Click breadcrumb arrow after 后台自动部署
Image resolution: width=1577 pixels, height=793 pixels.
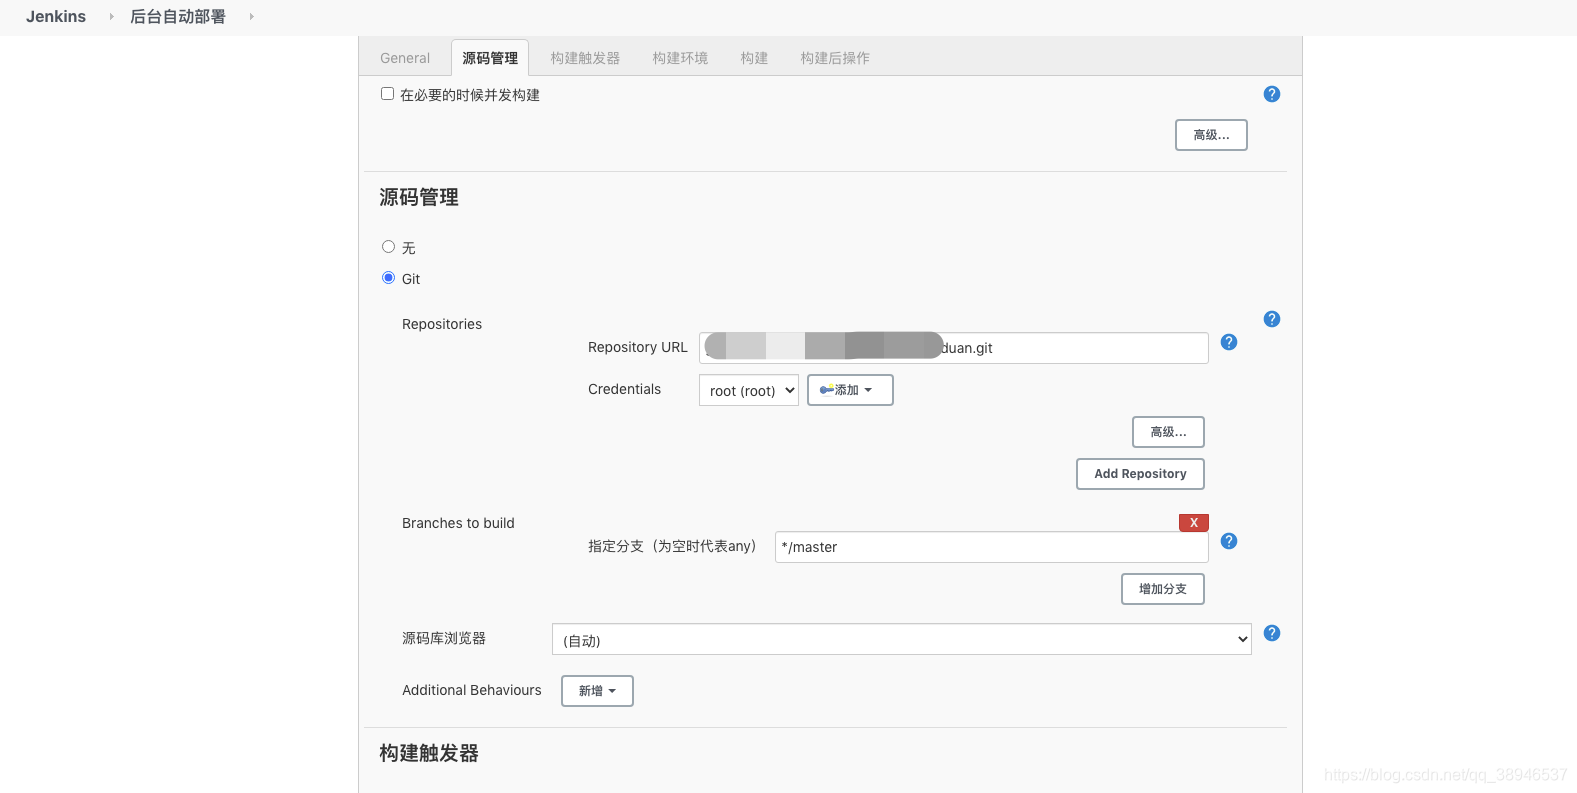coord(251,17)
